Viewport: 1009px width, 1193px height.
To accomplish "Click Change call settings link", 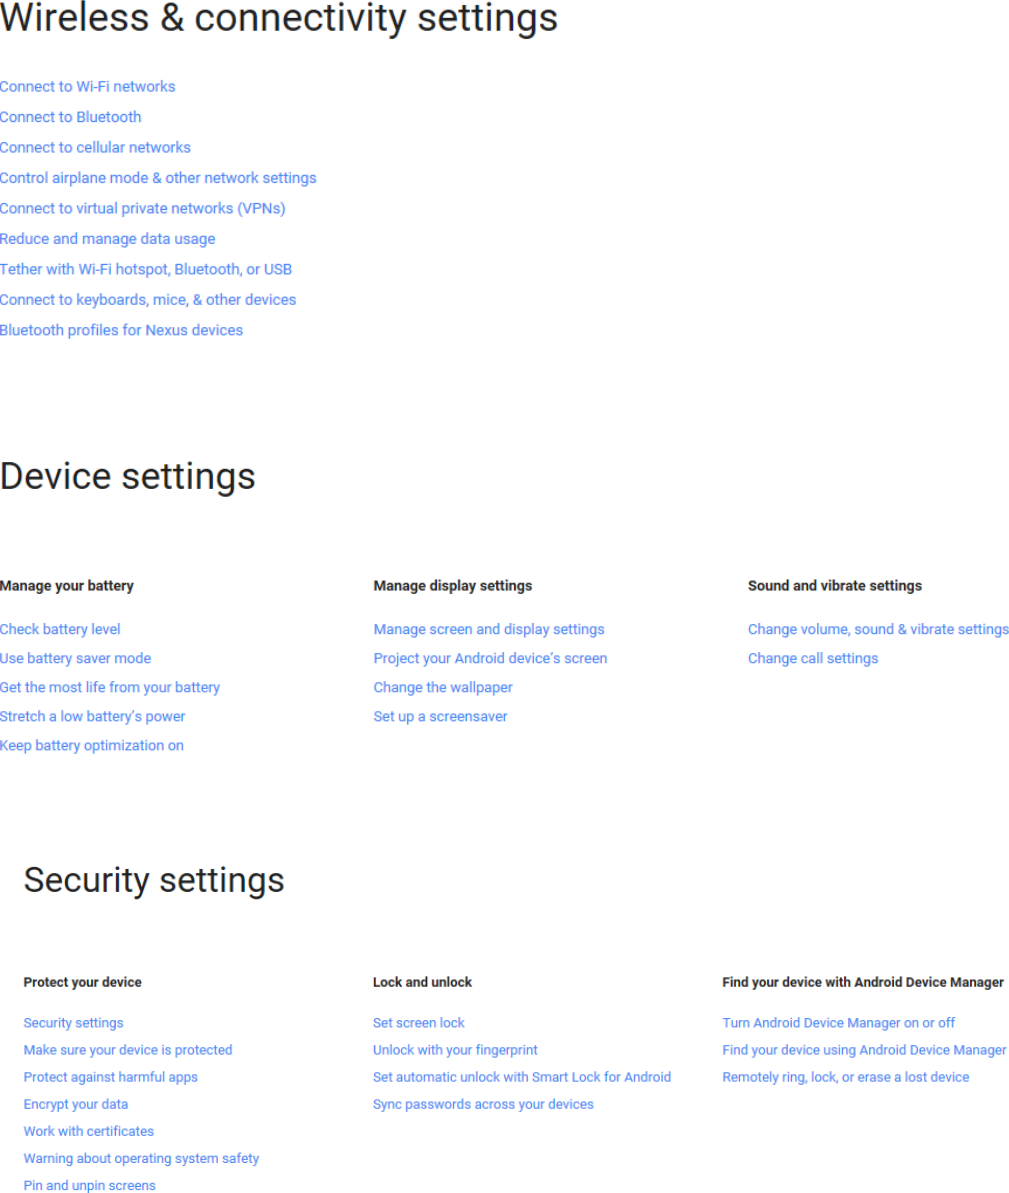I will click(813, 658).
